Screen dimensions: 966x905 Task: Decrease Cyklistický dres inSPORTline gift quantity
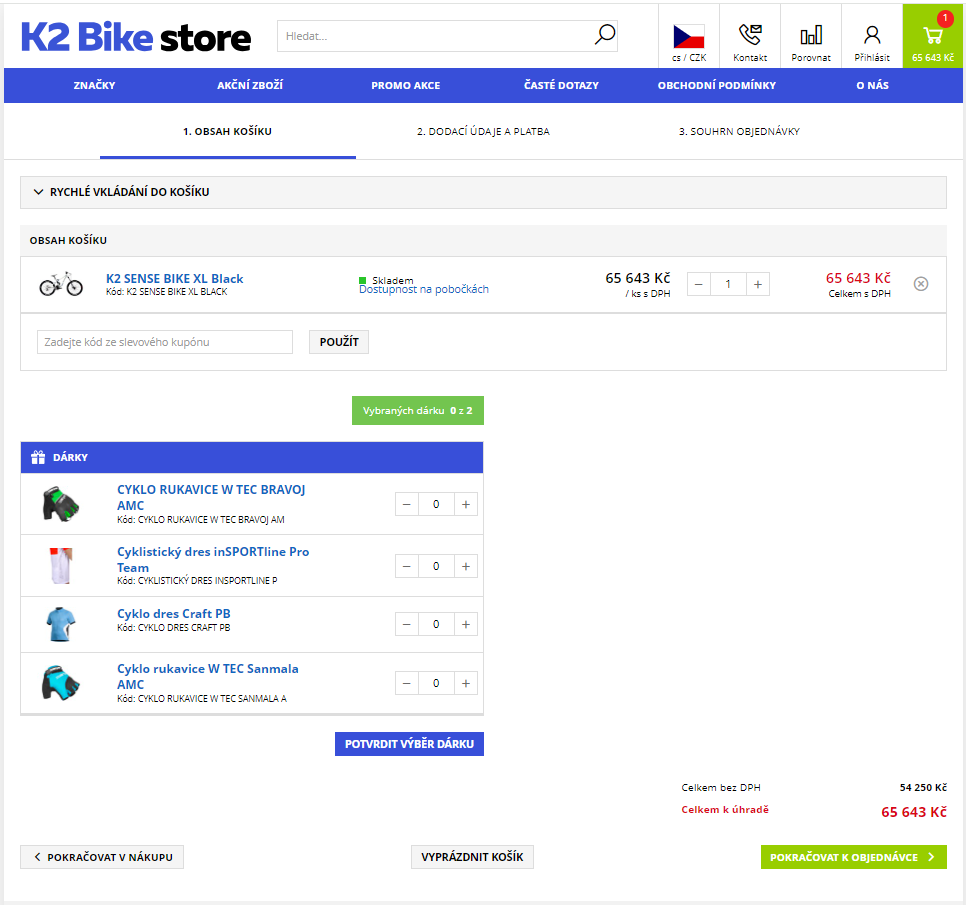[x=407, y=566]
